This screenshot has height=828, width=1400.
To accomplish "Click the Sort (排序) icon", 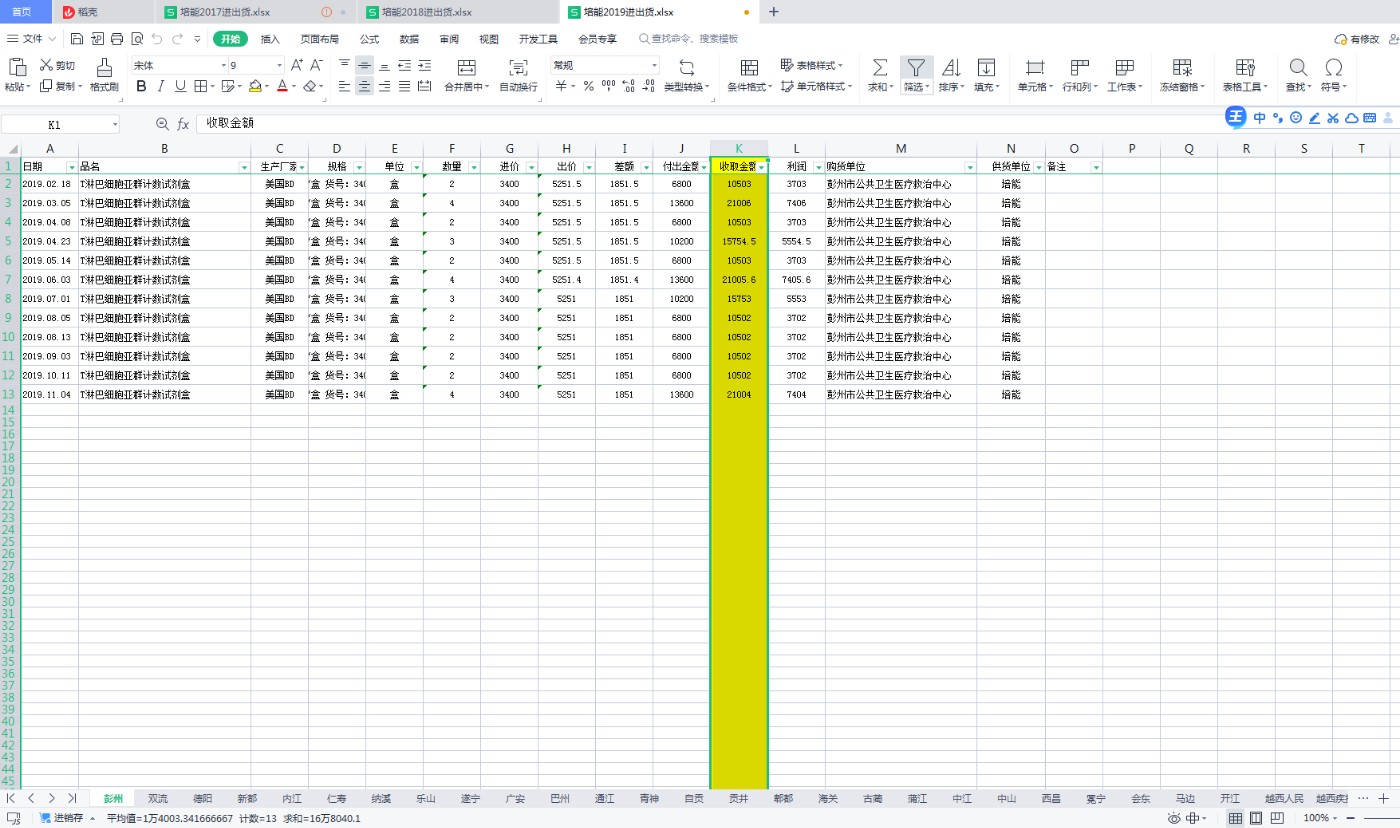I will point(950,68).
